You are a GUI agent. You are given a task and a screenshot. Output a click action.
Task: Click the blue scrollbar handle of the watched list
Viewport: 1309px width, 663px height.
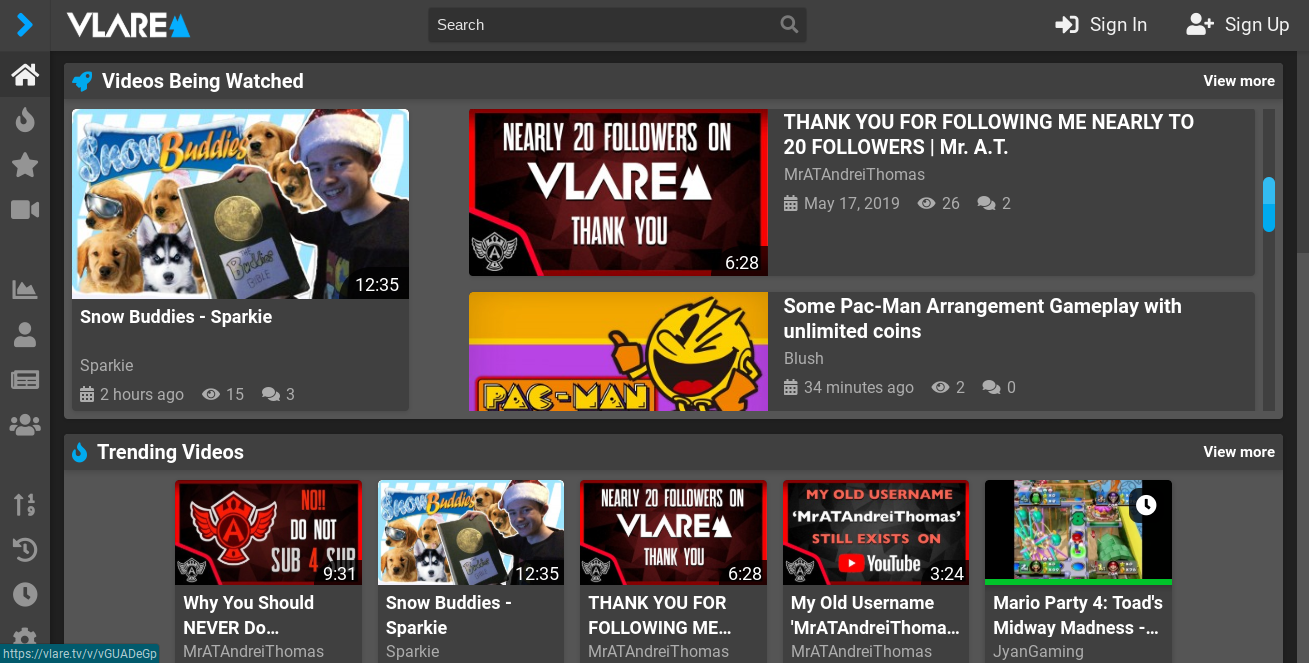click(1269, 204)
